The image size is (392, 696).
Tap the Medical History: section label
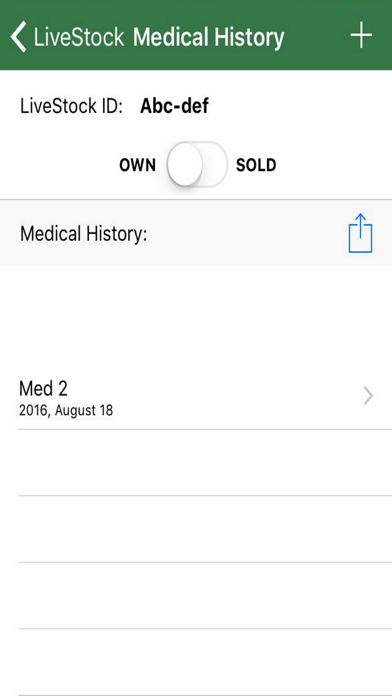83,233
